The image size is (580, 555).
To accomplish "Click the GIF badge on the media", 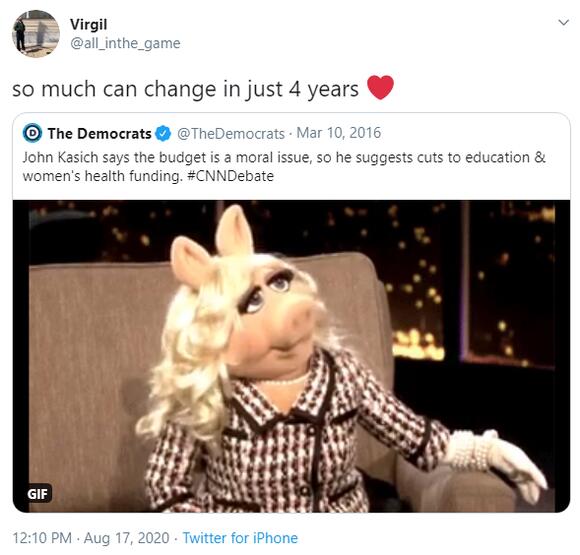I will 37,494.
